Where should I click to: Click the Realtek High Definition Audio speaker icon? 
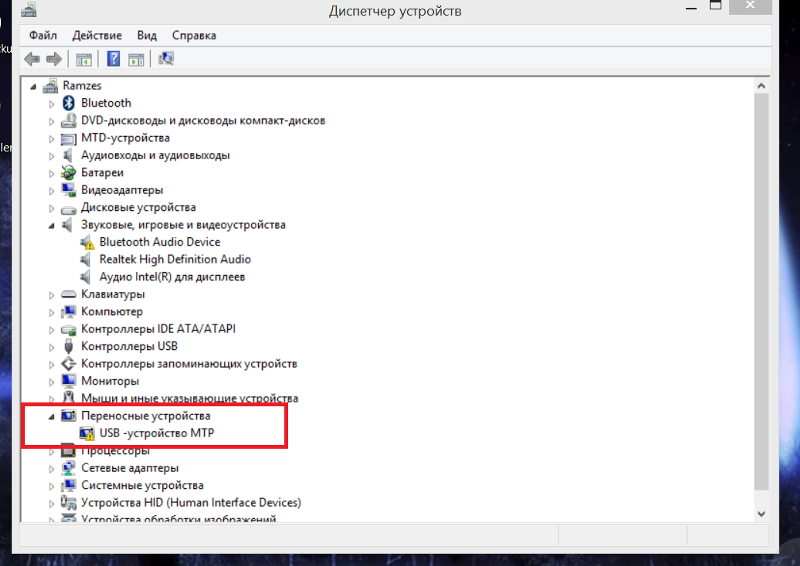click(86, 260)
